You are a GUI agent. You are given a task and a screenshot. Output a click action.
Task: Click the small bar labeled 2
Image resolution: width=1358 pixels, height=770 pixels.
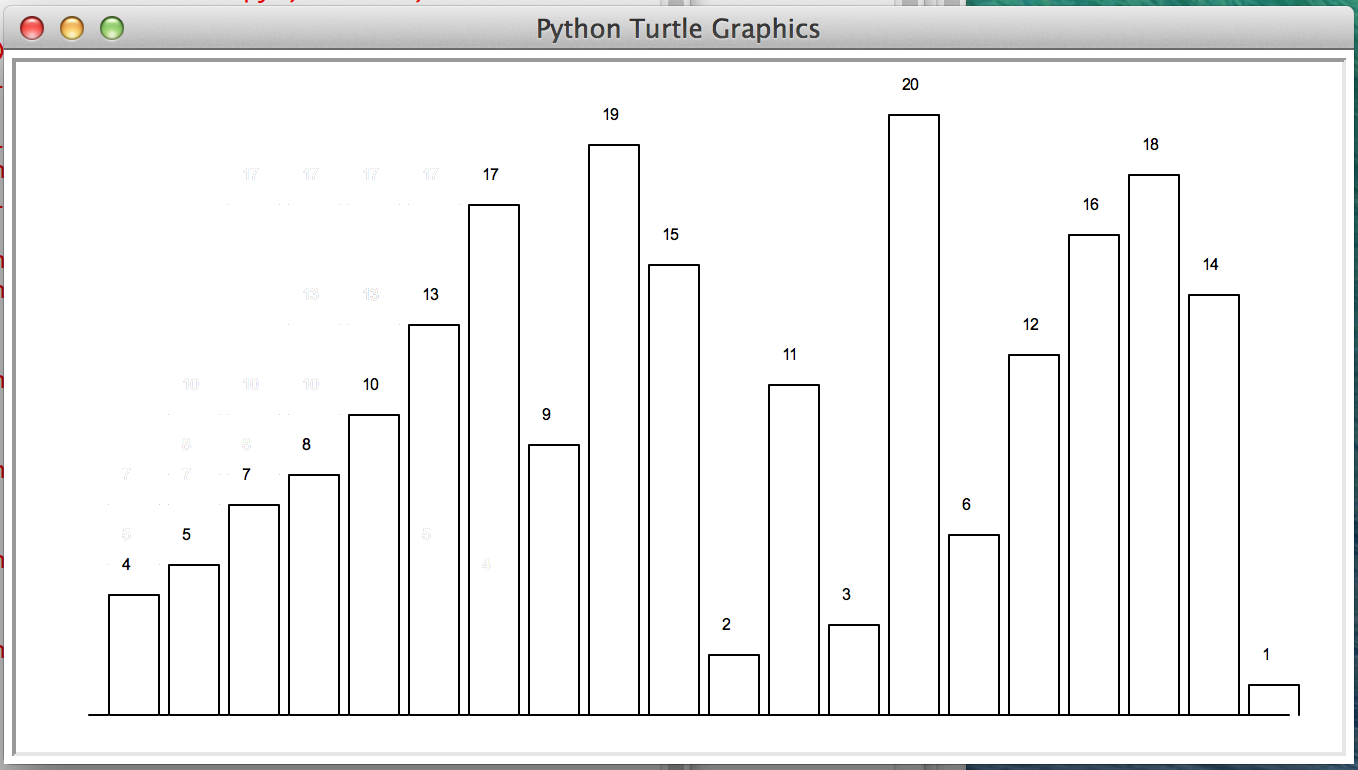(x=734, y=685)
